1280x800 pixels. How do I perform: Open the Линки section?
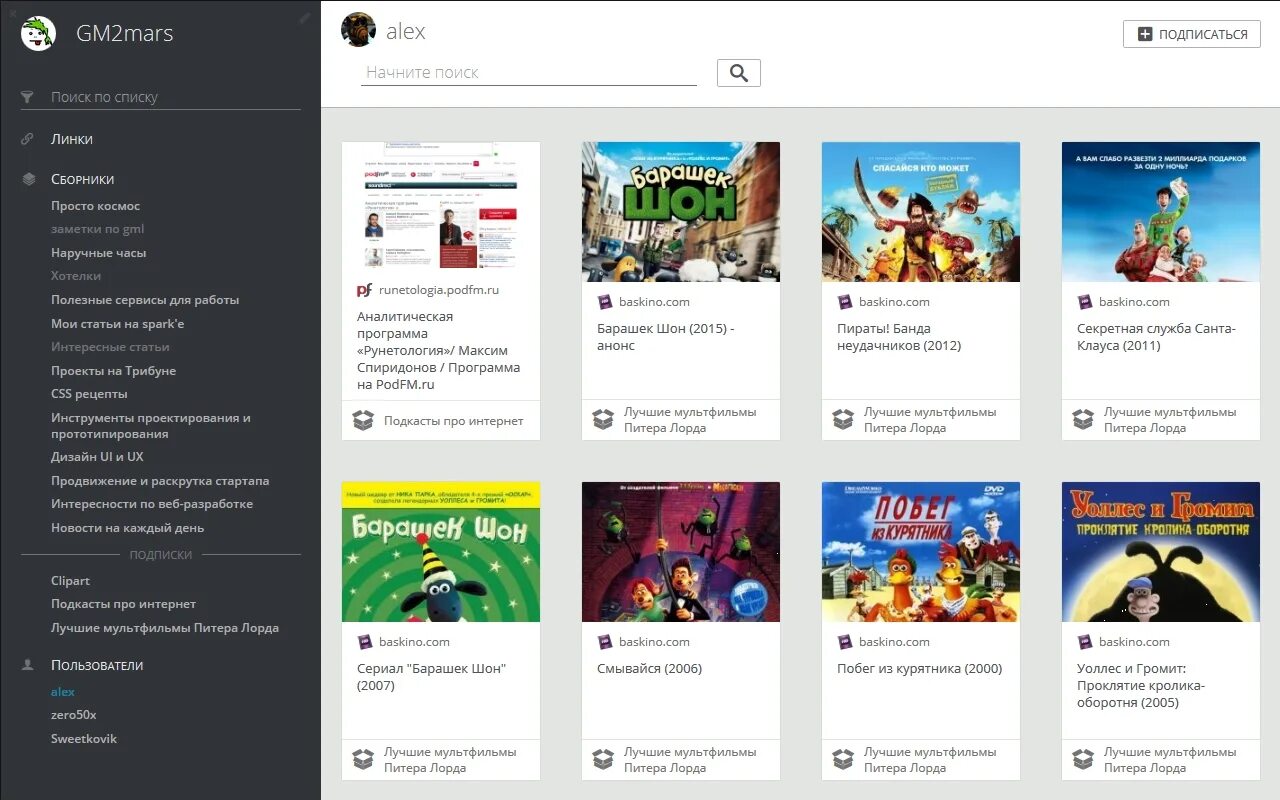[x=72, y=139]
